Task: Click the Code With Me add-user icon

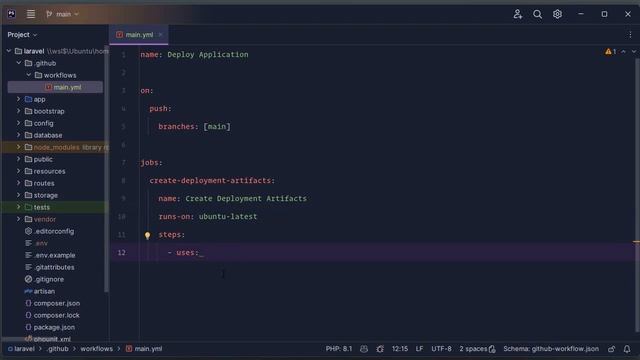Action: [x=518, y=14]
